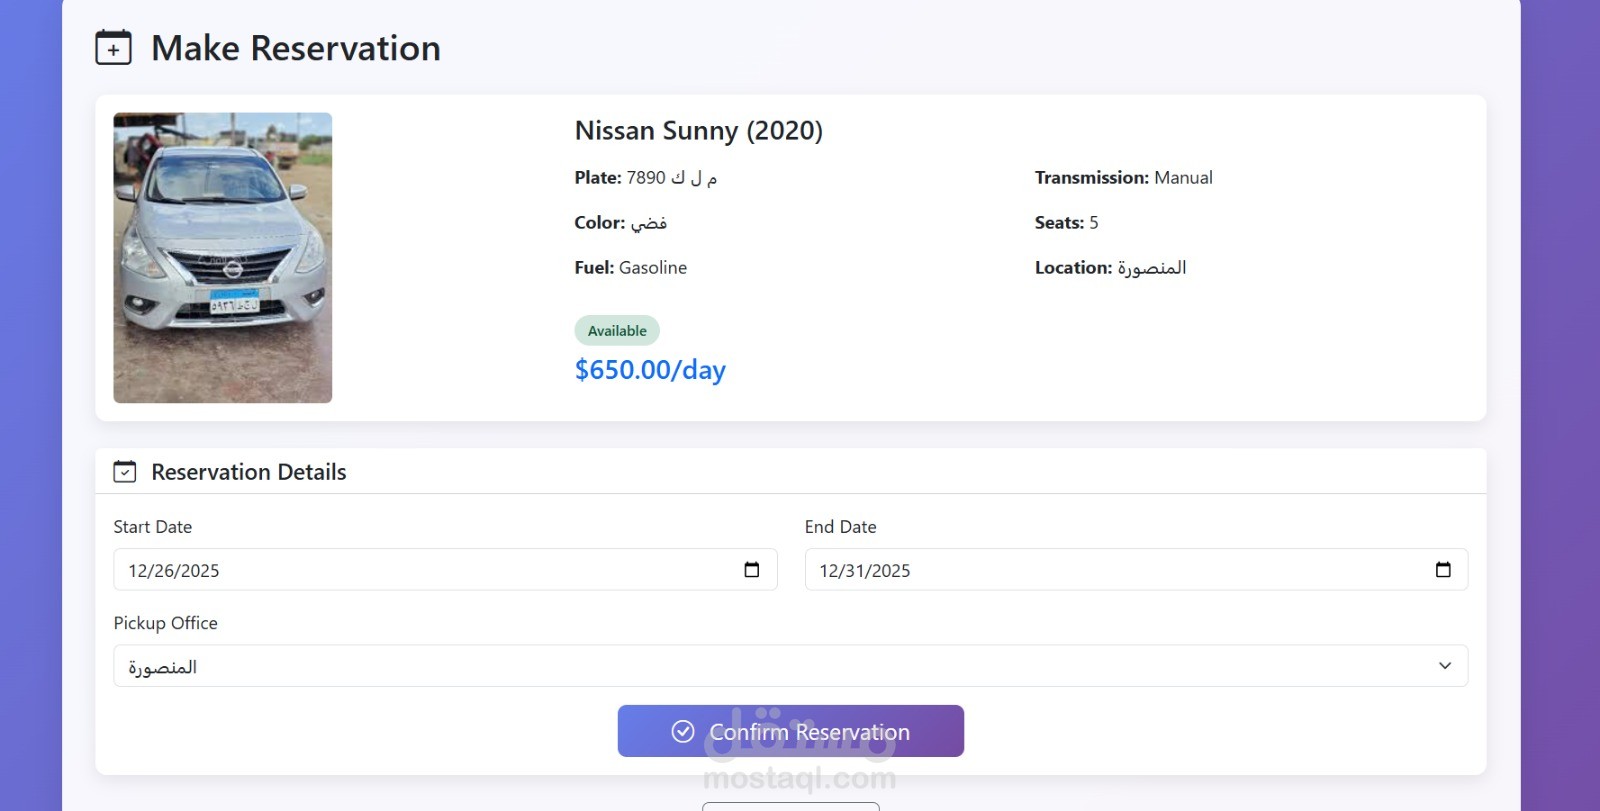Click the chevron arrow of Pickup Office select
This screenshot has height=811, width=1600.
[x=1445, y=666]
